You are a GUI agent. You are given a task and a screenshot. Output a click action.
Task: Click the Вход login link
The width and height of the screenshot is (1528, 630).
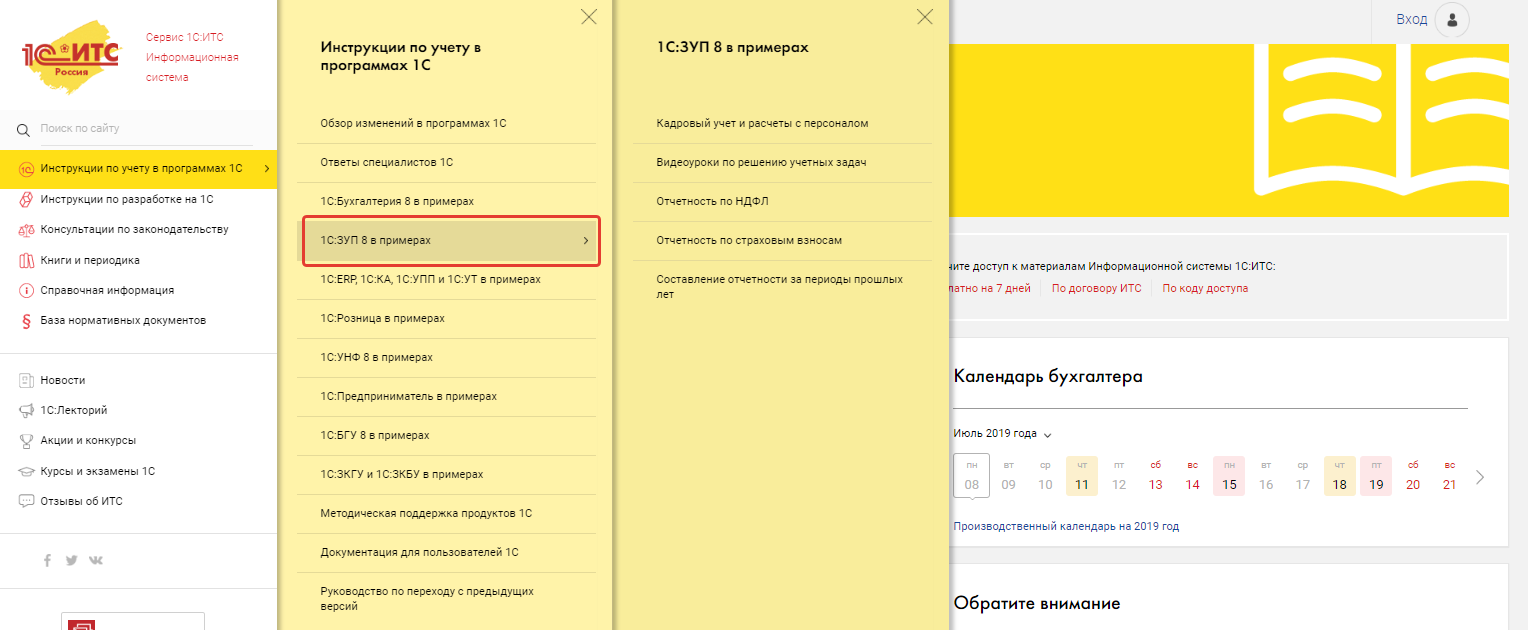1412,20
